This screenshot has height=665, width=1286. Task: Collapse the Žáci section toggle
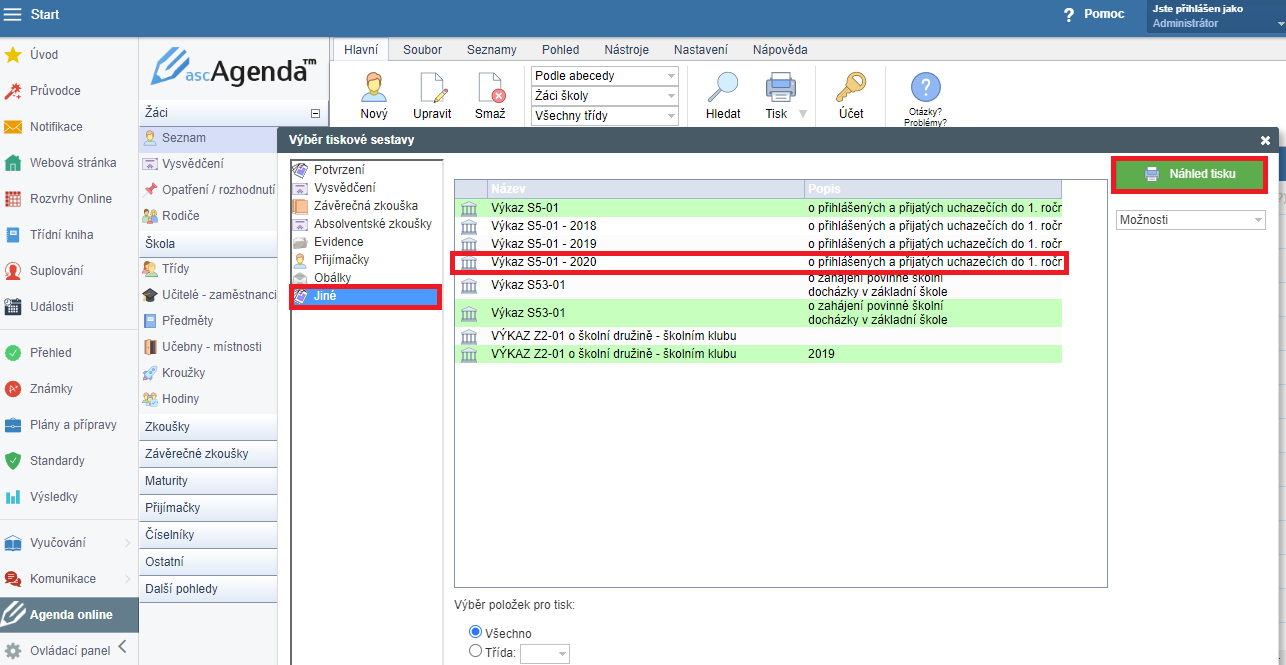(316, 114)
